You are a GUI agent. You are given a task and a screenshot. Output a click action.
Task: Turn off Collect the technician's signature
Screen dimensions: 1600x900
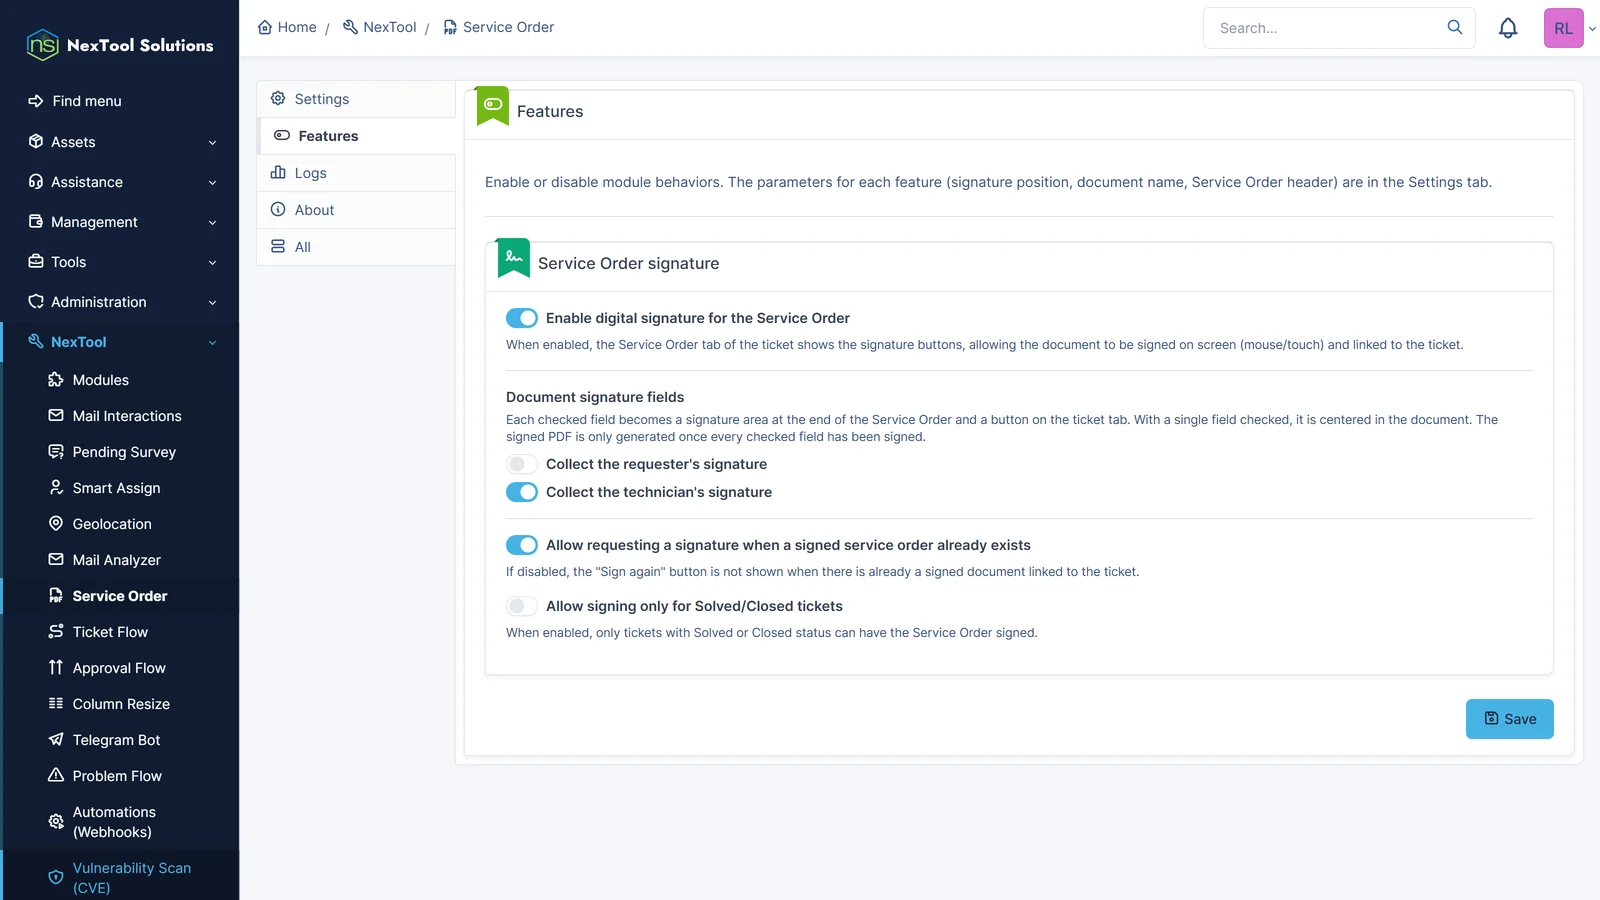click(x=522, y=492)
